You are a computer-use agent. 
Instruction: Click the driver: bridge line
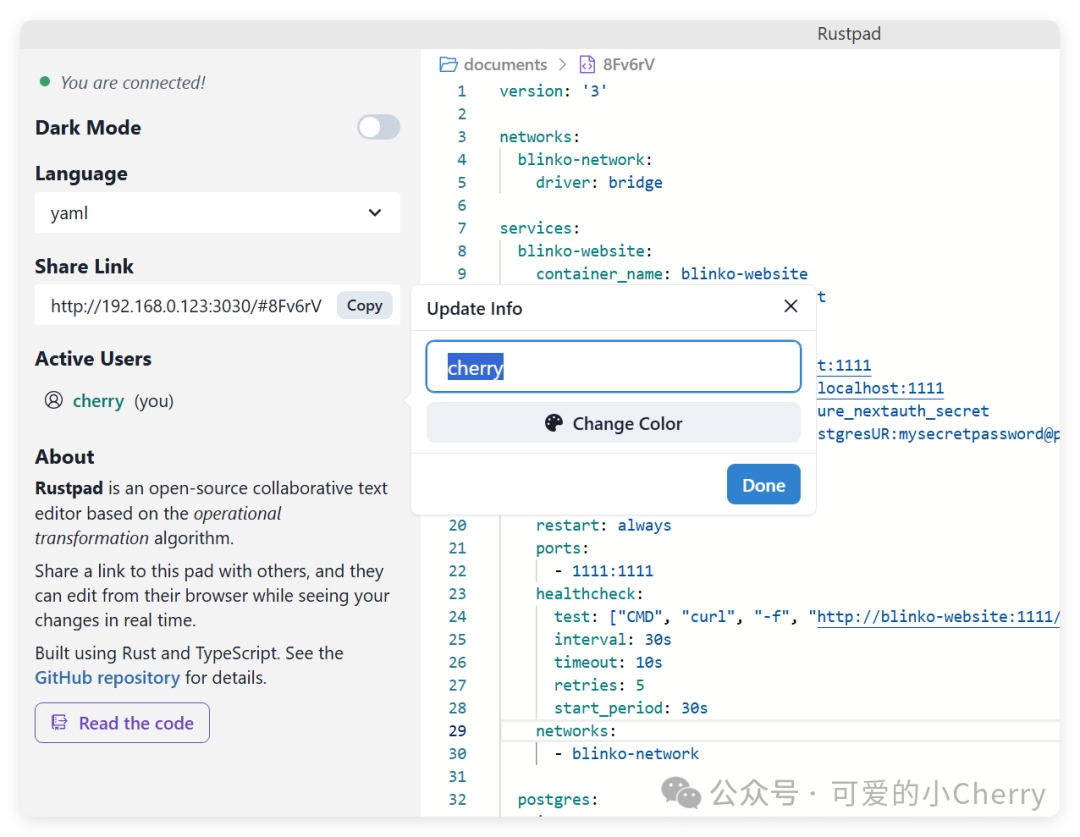(599, 183)
